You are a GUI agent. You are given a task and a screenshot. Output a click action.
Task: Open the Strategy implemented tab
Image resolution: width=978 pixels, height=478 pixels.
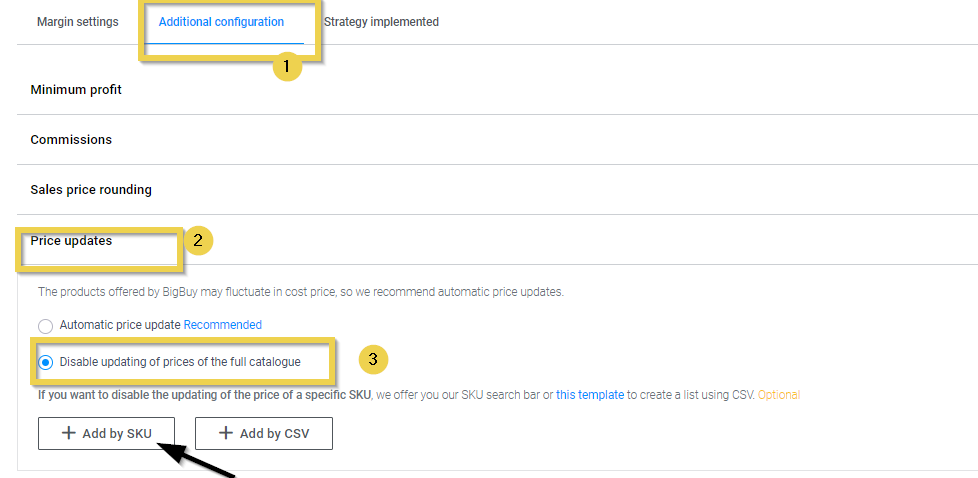[x=381, y=22]
